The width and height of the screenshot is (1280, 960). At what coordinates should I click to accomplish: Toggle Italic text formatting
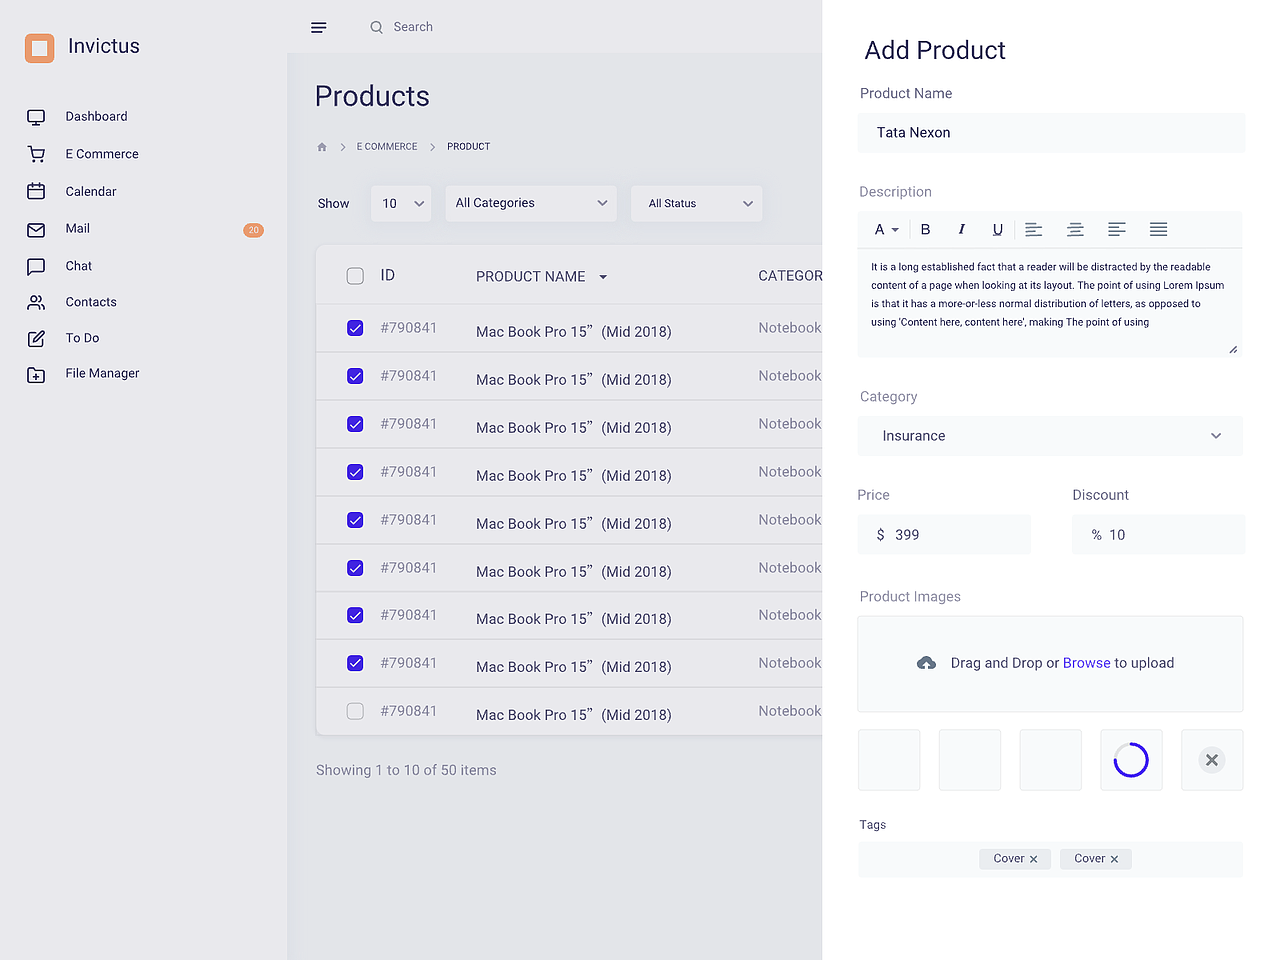[x=961, y=230]
